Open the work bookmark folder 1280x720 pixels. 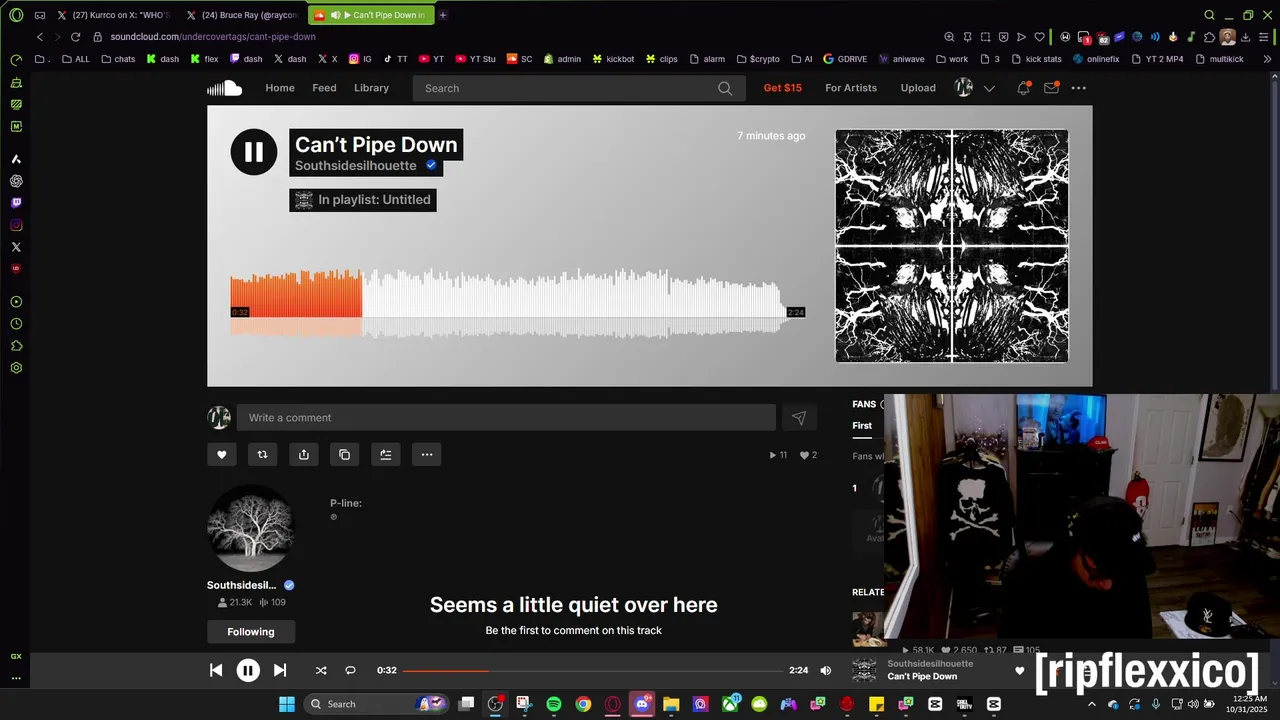[952, 59]
